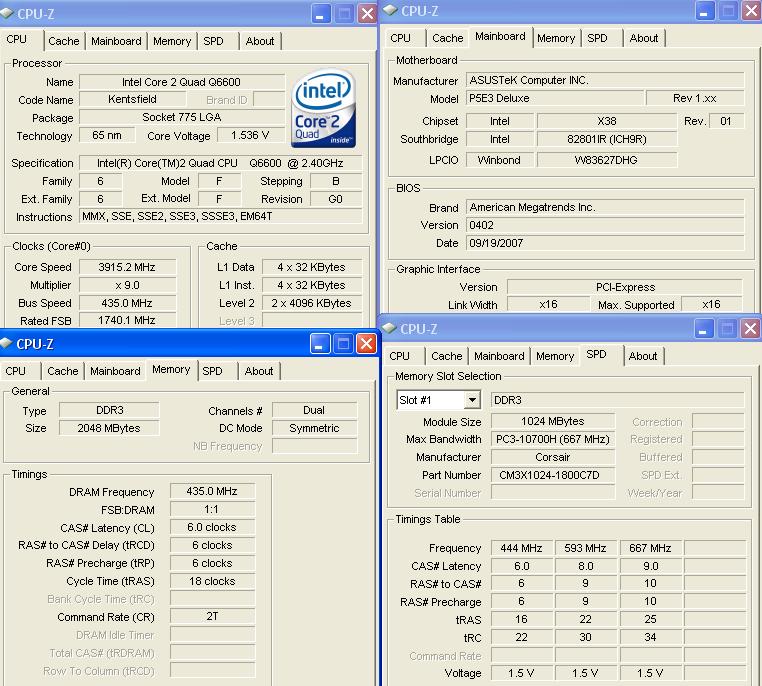The width and height of the screenshot is (762, 686).
Task: Switch to Cache tab in Memory window
Action: (x=63, y=371)
